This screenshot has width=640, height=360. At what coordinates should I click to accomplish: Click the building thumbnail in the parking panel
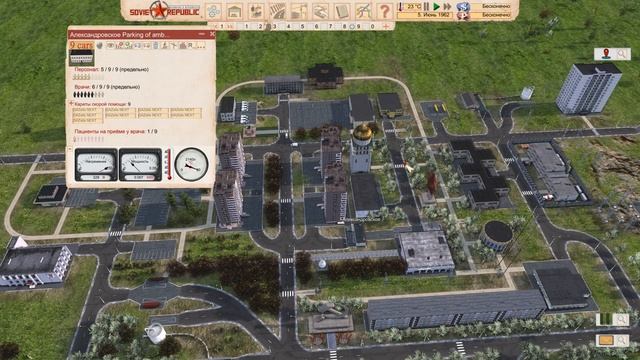(x=81, y=58)
